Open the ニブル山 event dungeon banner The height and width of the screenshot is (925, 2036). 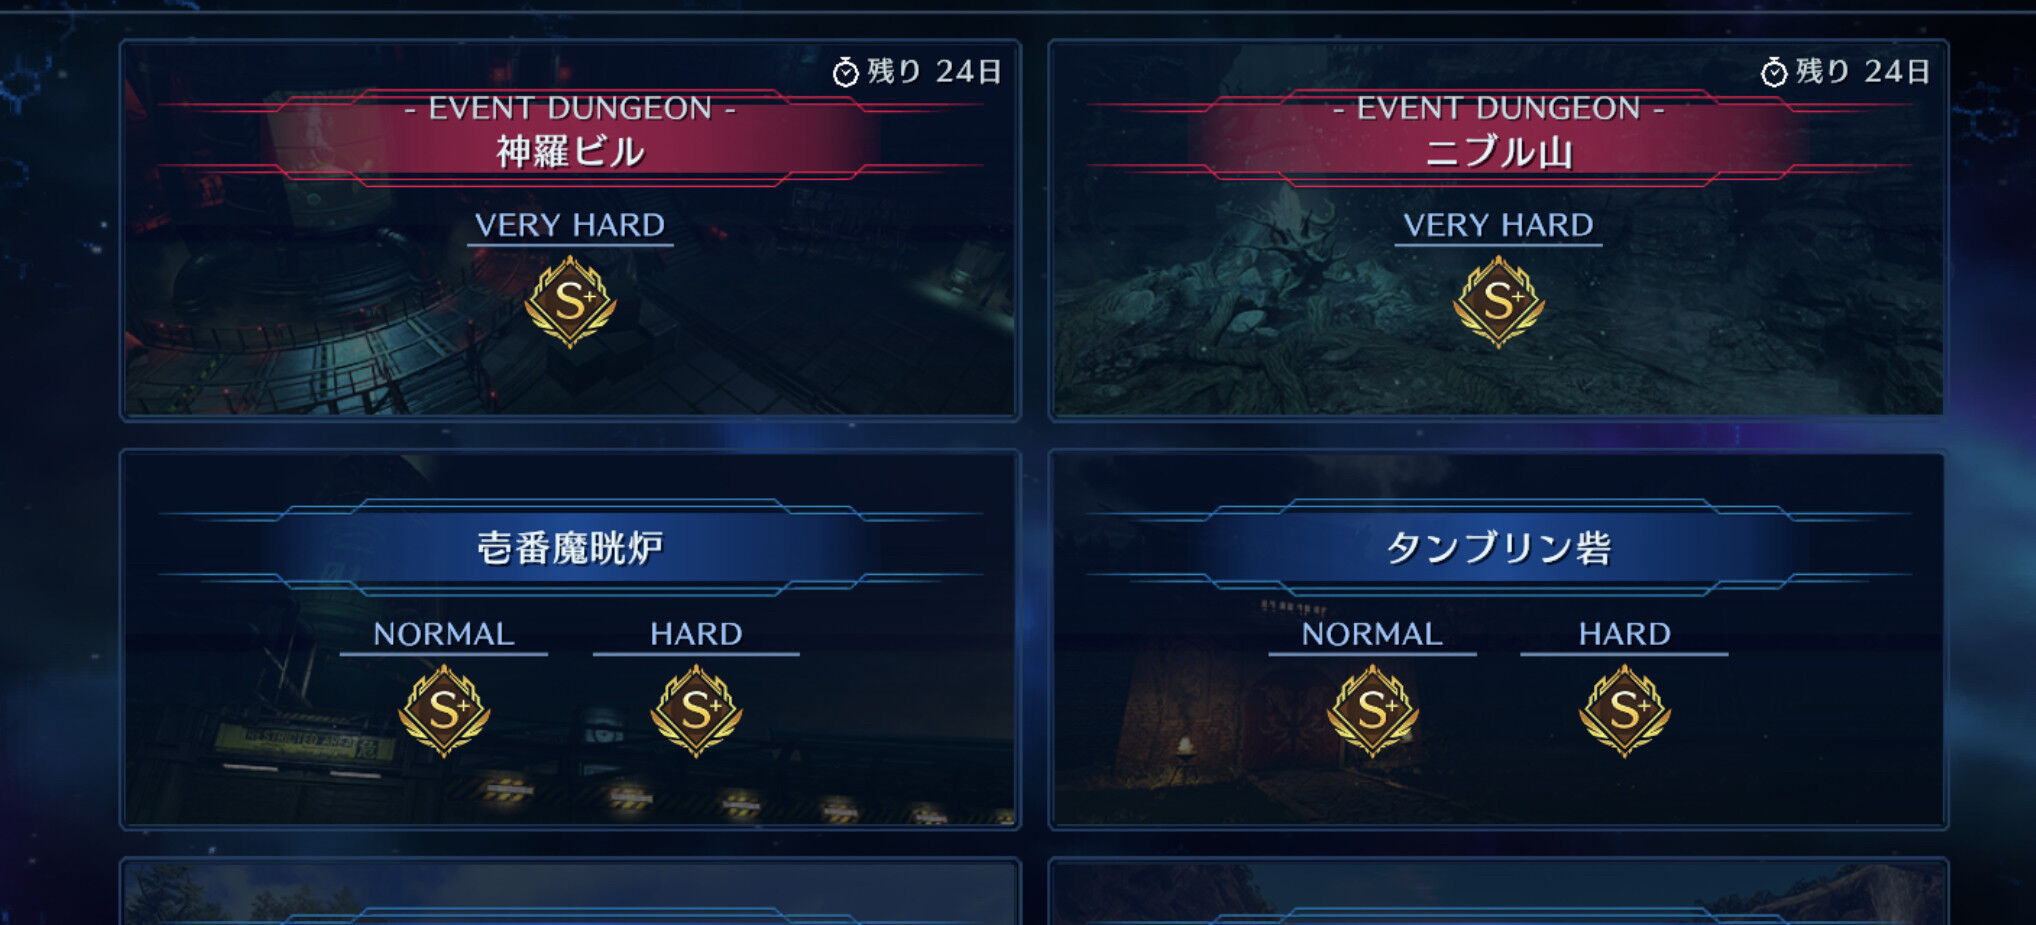coord(1498,137)
